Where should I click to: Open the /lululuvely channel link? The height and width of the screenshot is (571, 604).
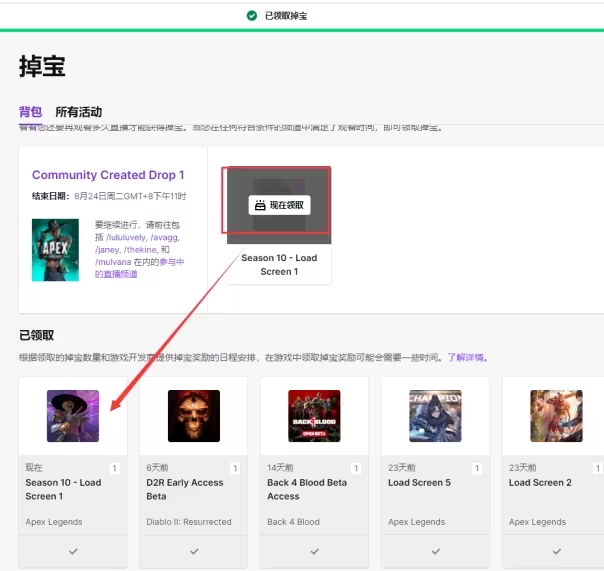click(126, 237)
